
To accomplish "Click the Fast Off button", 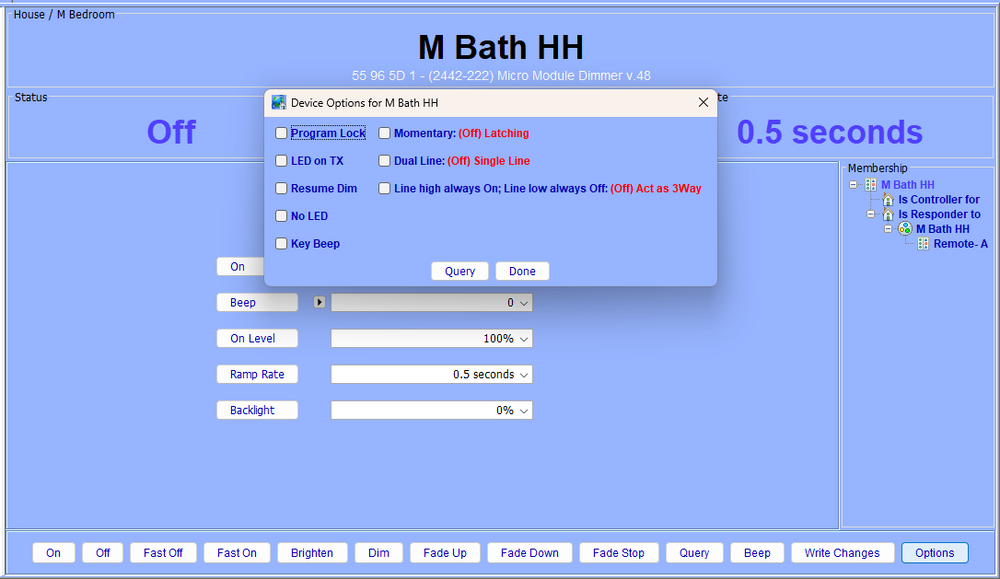I will [163, 553].
